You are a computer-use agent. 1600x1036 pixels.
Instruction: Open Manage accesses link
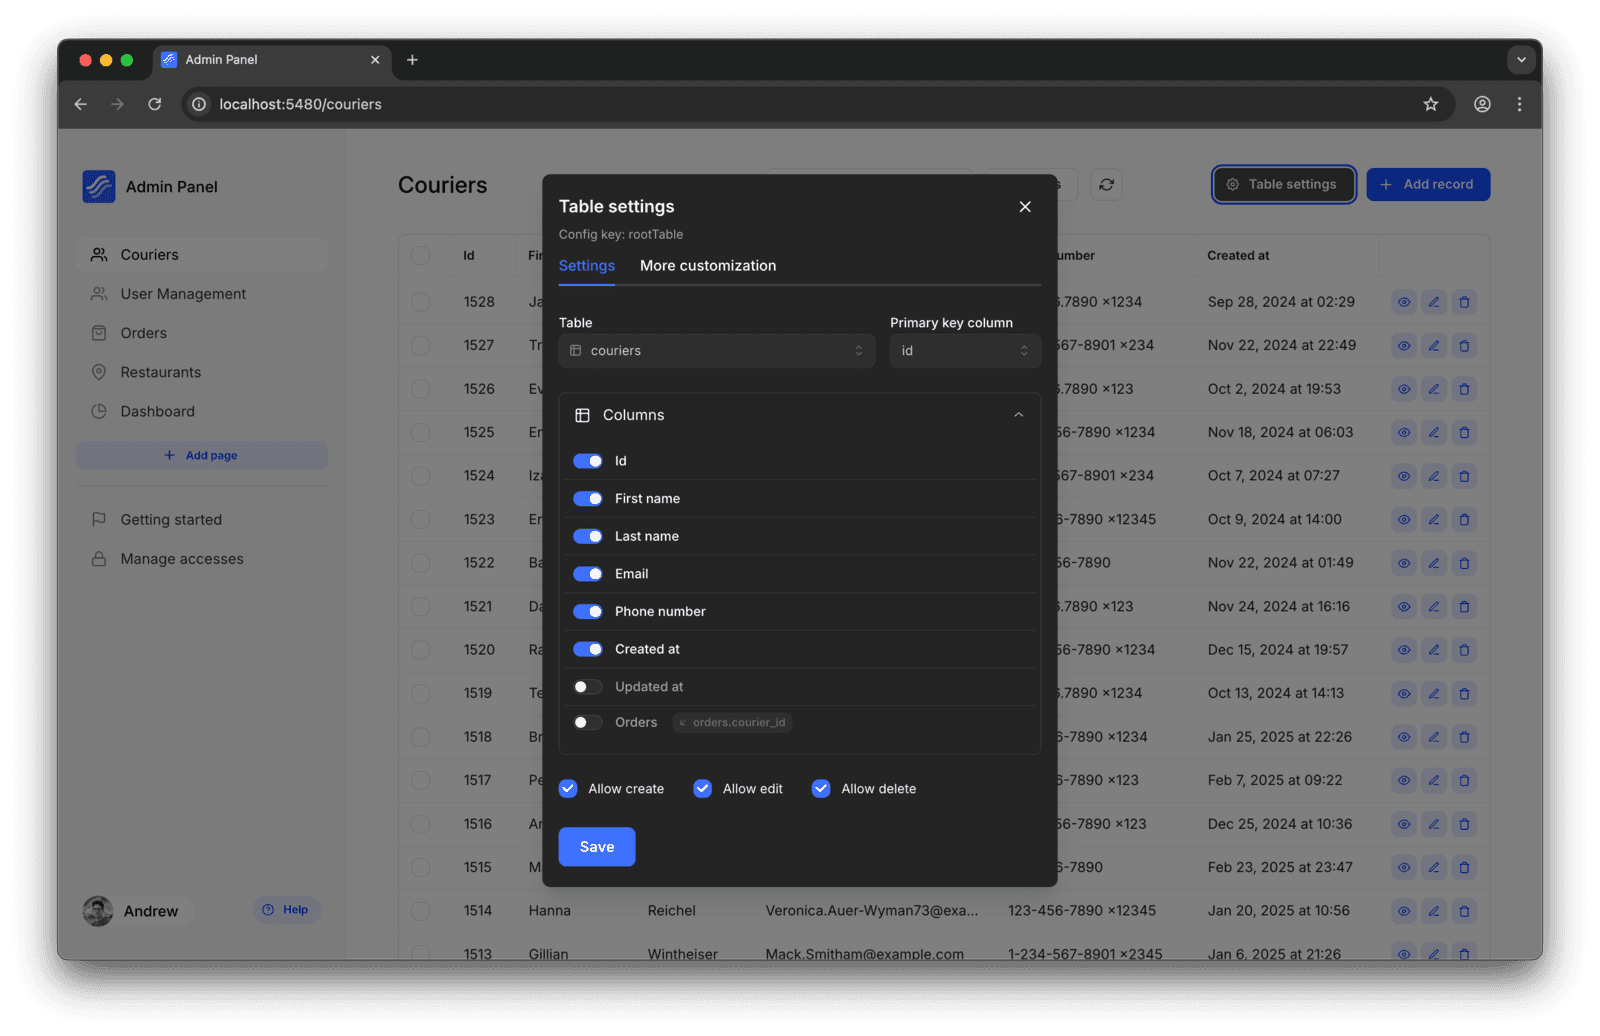(x=202, y=559)
